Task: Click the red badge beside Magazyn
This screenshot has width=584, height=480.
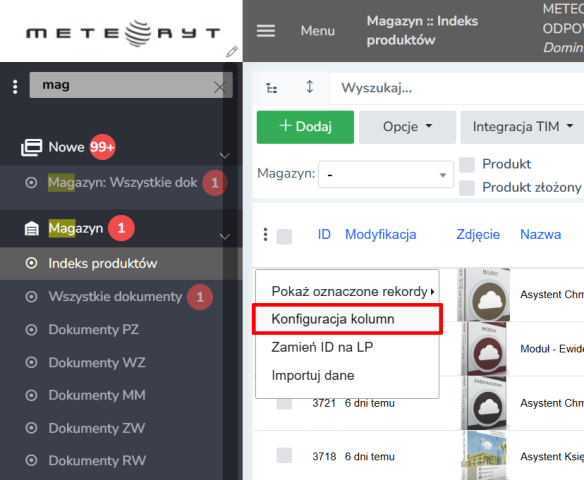Action: click(x=121, y=228)
